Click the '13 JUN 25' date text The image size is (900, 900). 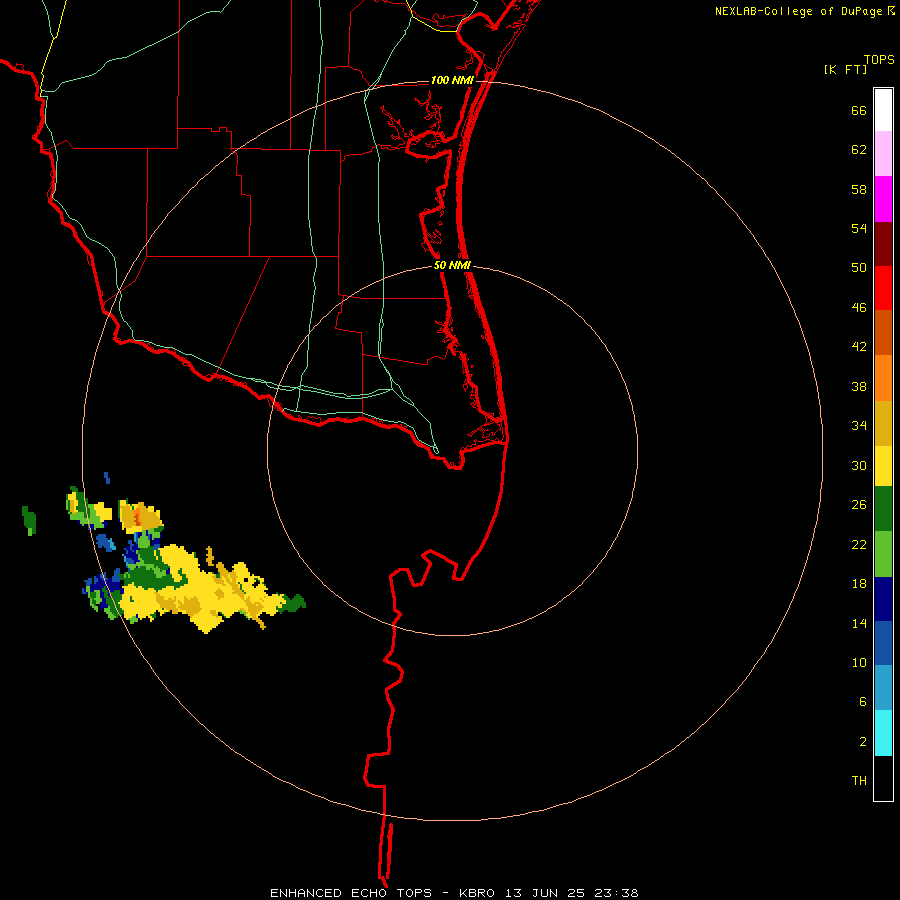point(545,893)
